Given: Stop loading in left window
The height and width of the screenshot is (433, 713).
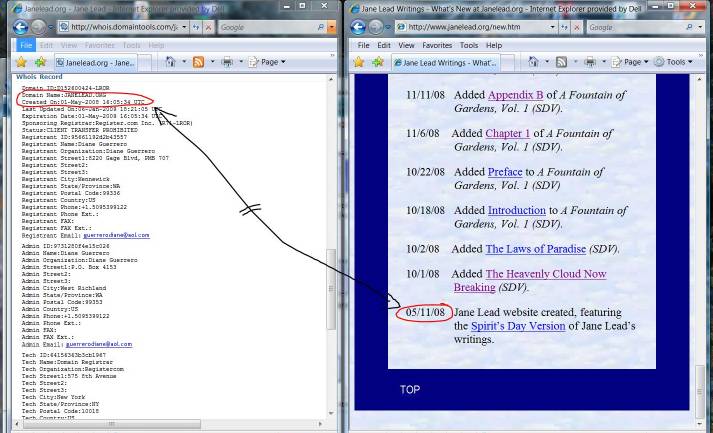Looking at the screenshot, I should pyautogui.click(x=208, y=27).
